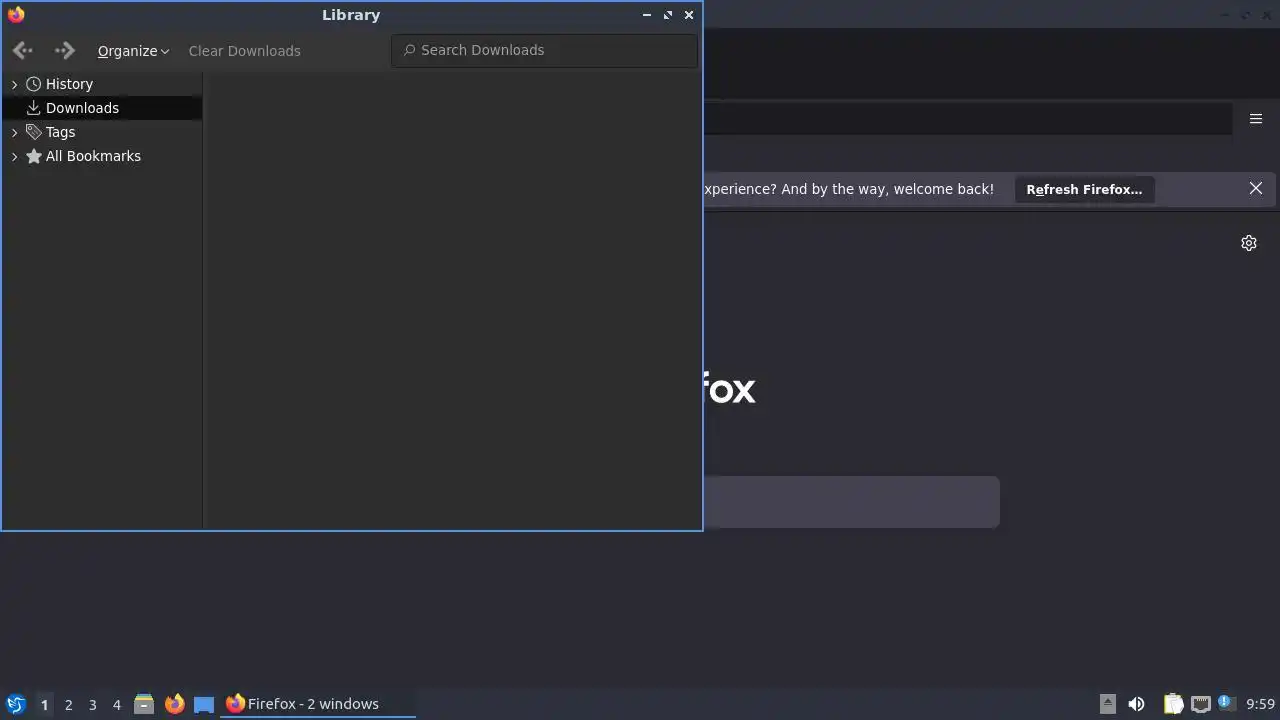Viewport: 1280px width, 720px height.
Task: Click the 9:59 clock on the panel
Action: coord(1260,704)
